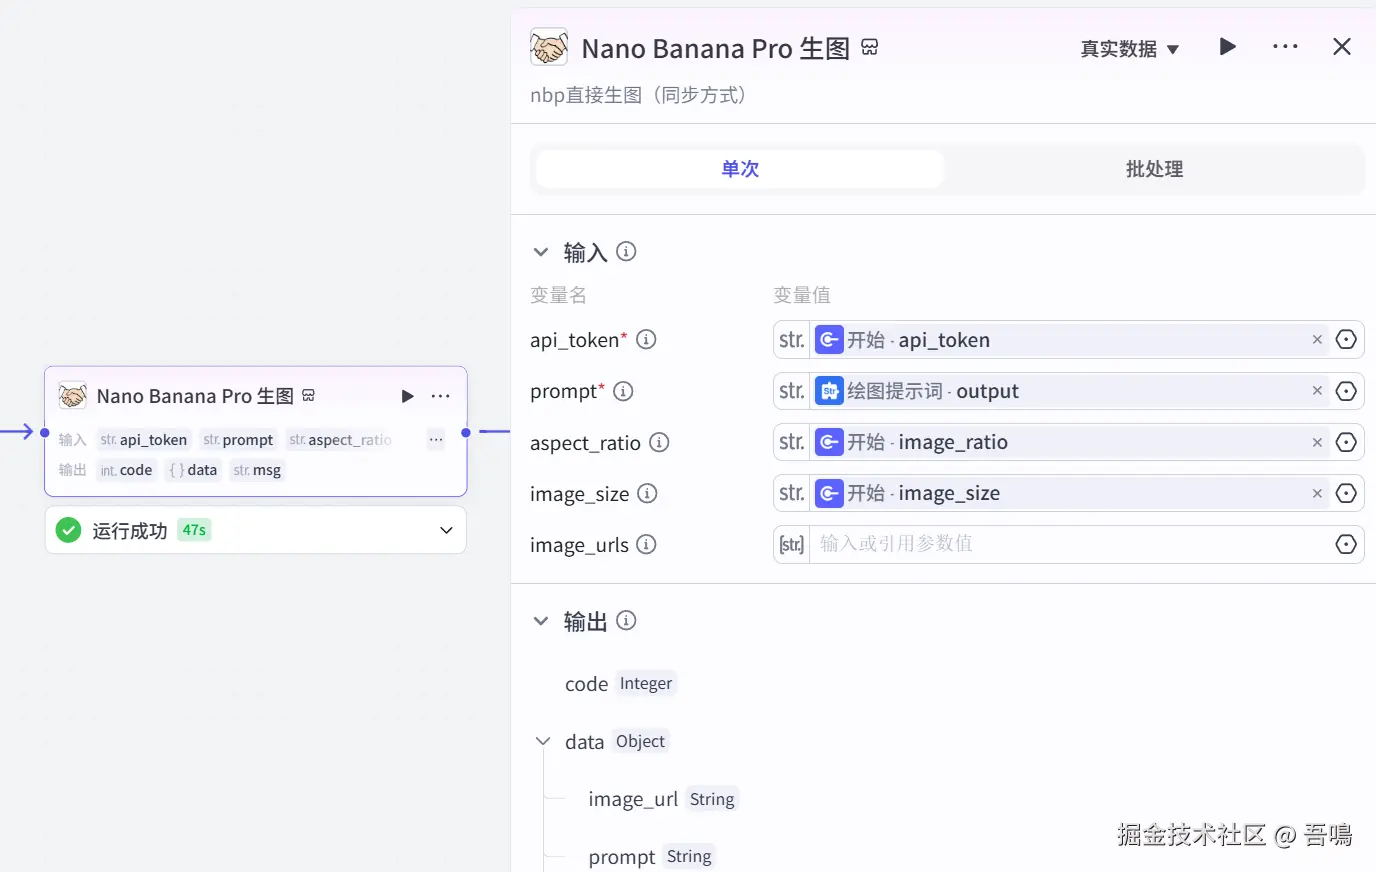Click the handshake node icon in panel header
This screenshot has height=872, width=1376.
[x=549, y=47]
